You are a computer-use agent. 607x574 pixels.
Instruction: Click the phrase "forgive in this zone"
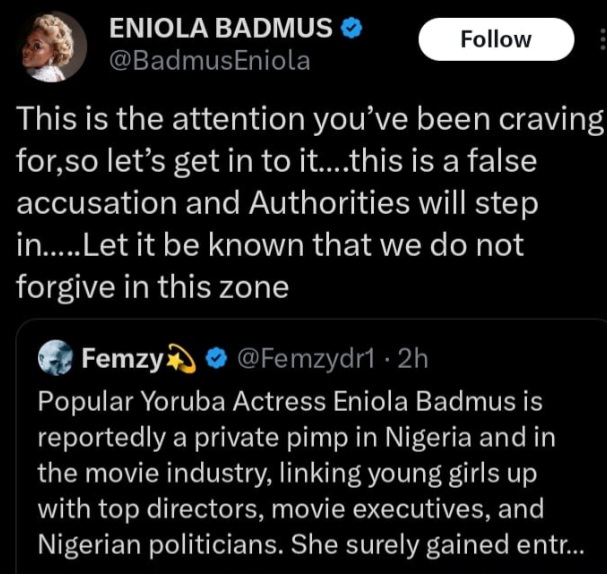pos(153,287)
